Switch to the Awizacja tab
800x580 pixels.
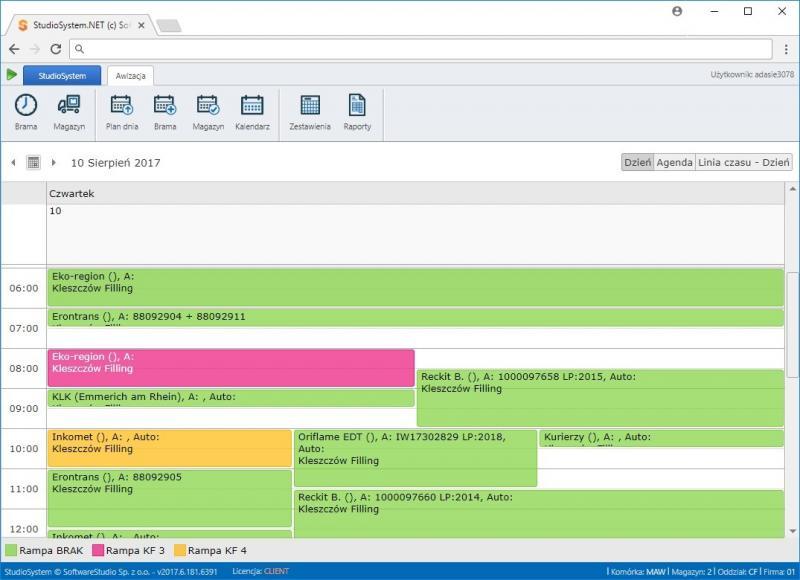pyautogui.click(x=130, y=76)
